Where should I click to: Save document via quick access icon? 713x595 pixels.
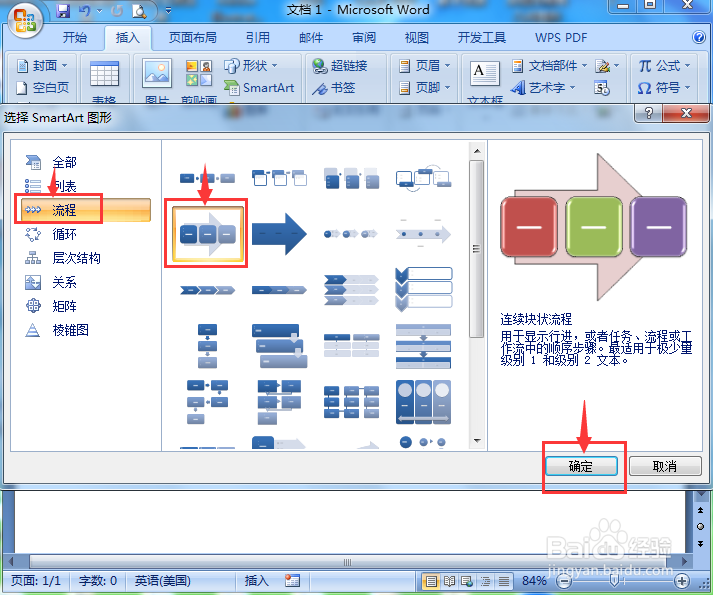pyautogui.click(x=63, y=10)
